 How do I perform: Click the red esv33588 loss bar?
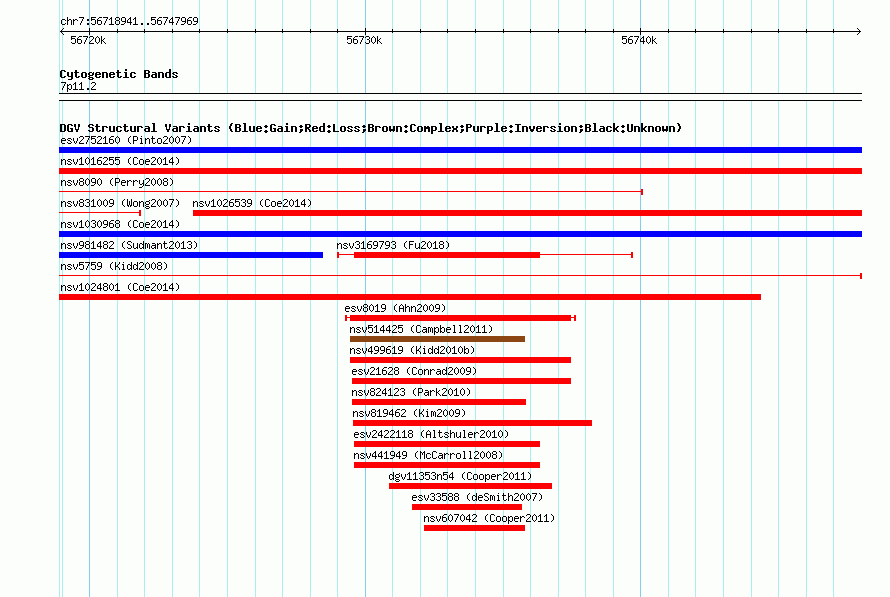tap(467, 507)
